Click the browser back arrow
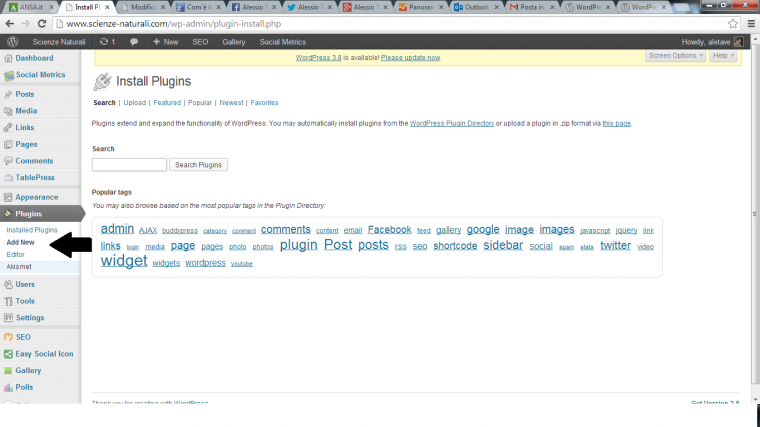The width and height of the screenshot is (760, 427). (10, 24)
